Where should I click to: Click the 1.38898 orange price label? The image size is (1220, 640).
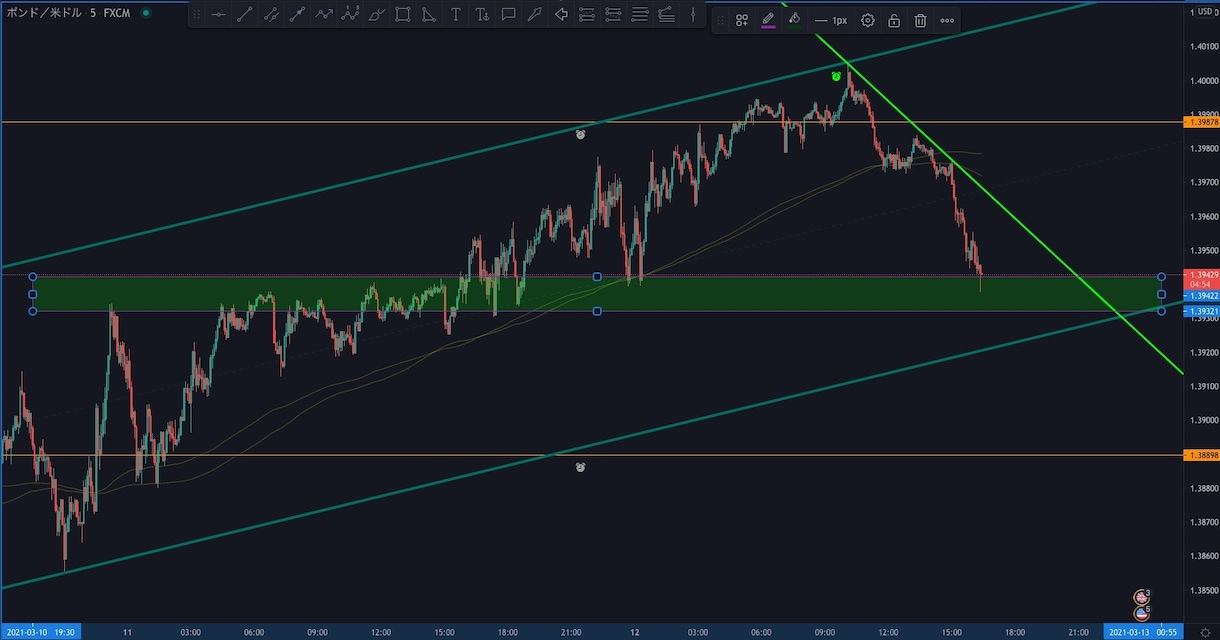[1200, 455]
